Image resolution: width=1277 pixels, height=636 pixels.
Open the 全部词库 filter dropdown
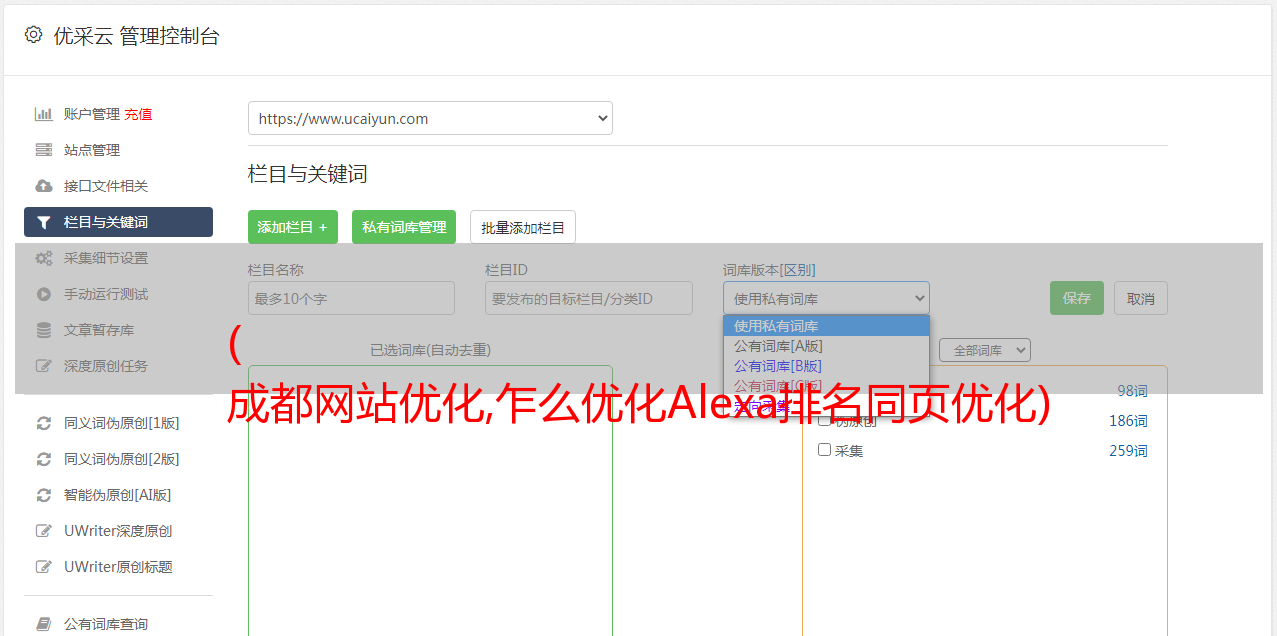[985, 350]
